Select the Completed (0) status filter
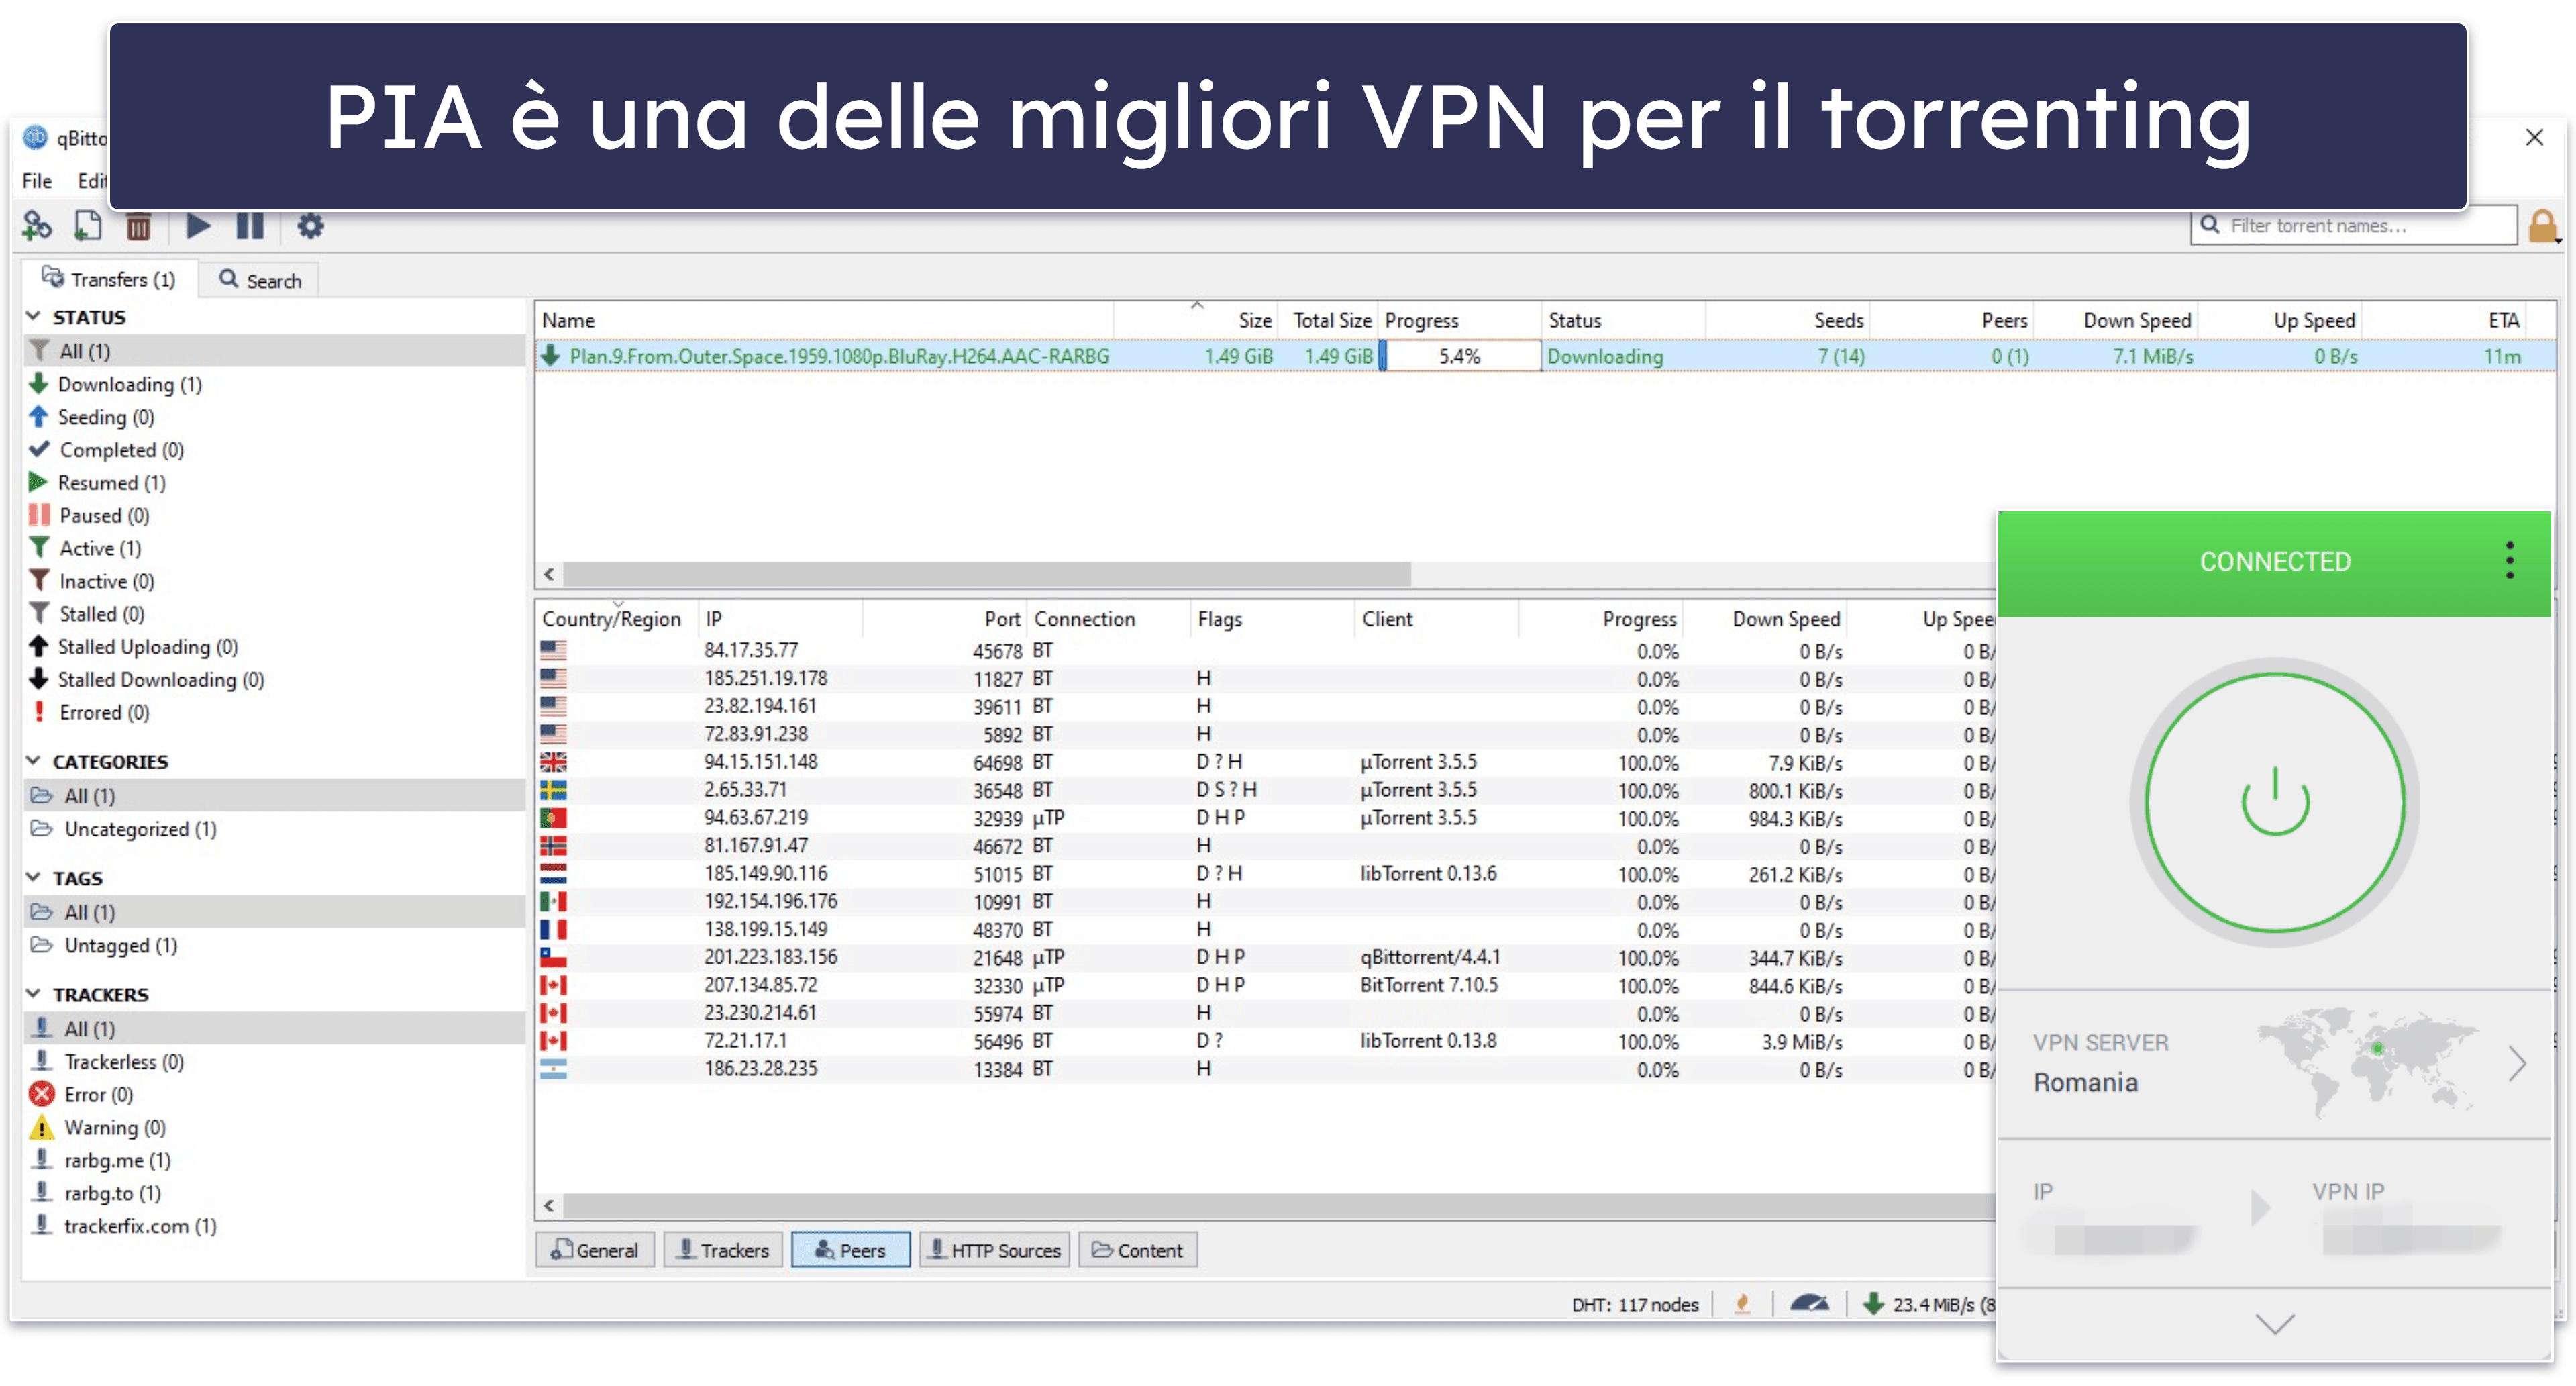The image size is (2576, 1386). [x=107, y=450]
